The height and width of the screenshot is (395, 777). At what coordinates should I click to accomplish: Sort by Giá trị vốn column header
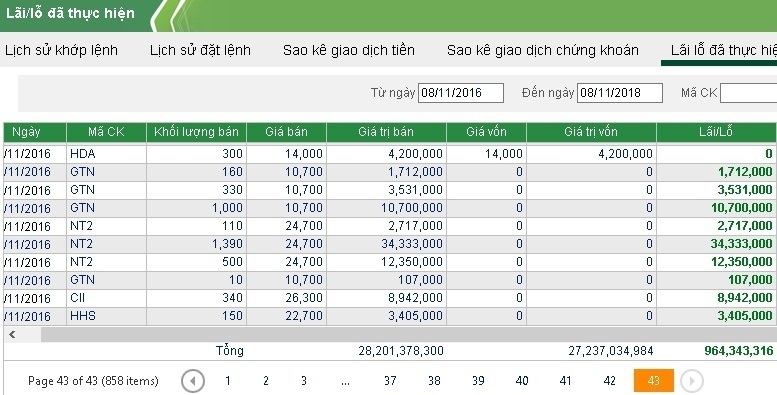click(591, 132)
